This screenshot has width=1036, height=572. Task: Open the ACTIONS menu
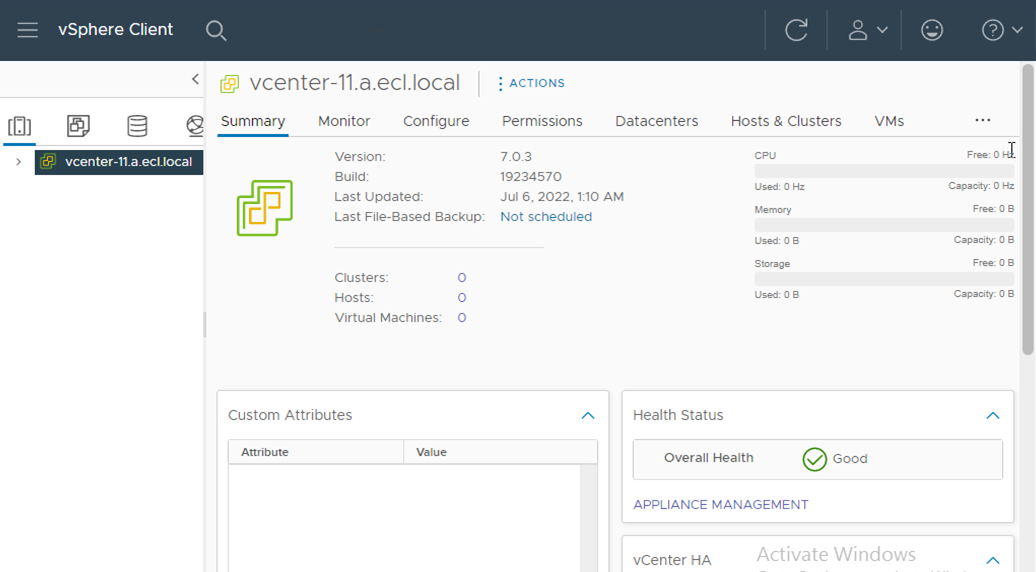pos(531,83)
